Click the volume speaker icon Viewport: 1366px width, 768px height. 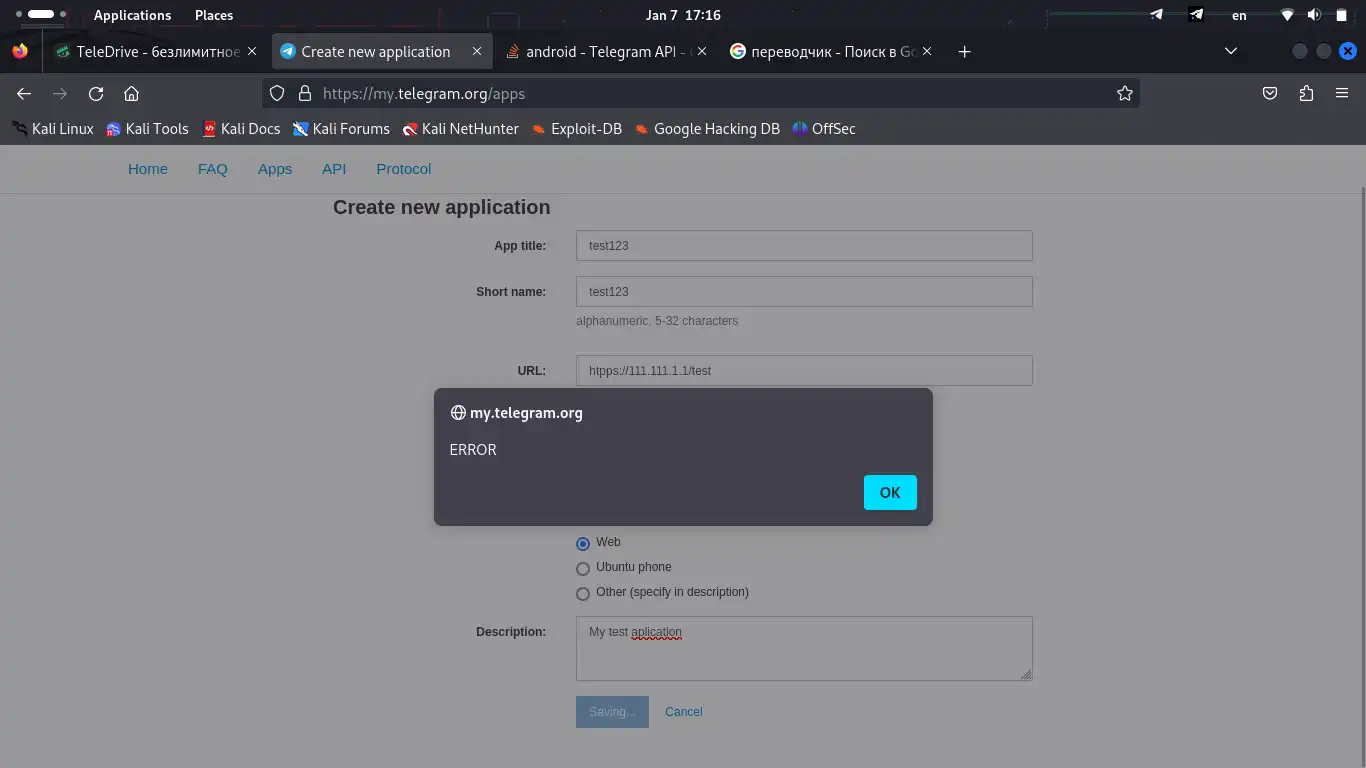tap(1314, 15)
